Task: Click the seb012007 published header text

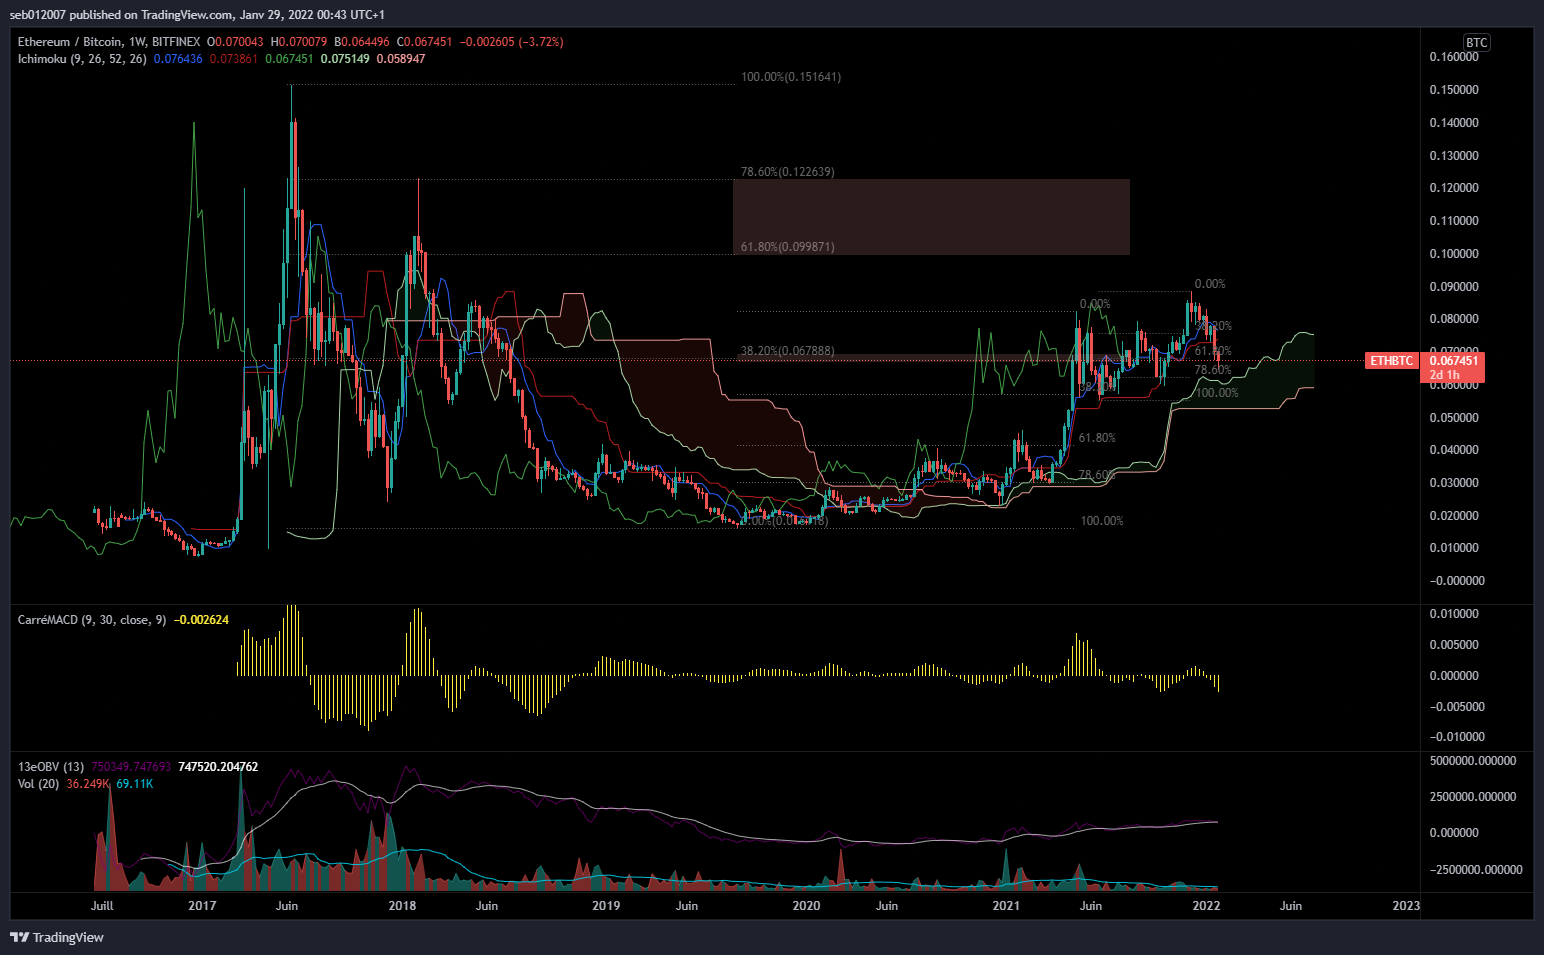Action: [196, 14]
